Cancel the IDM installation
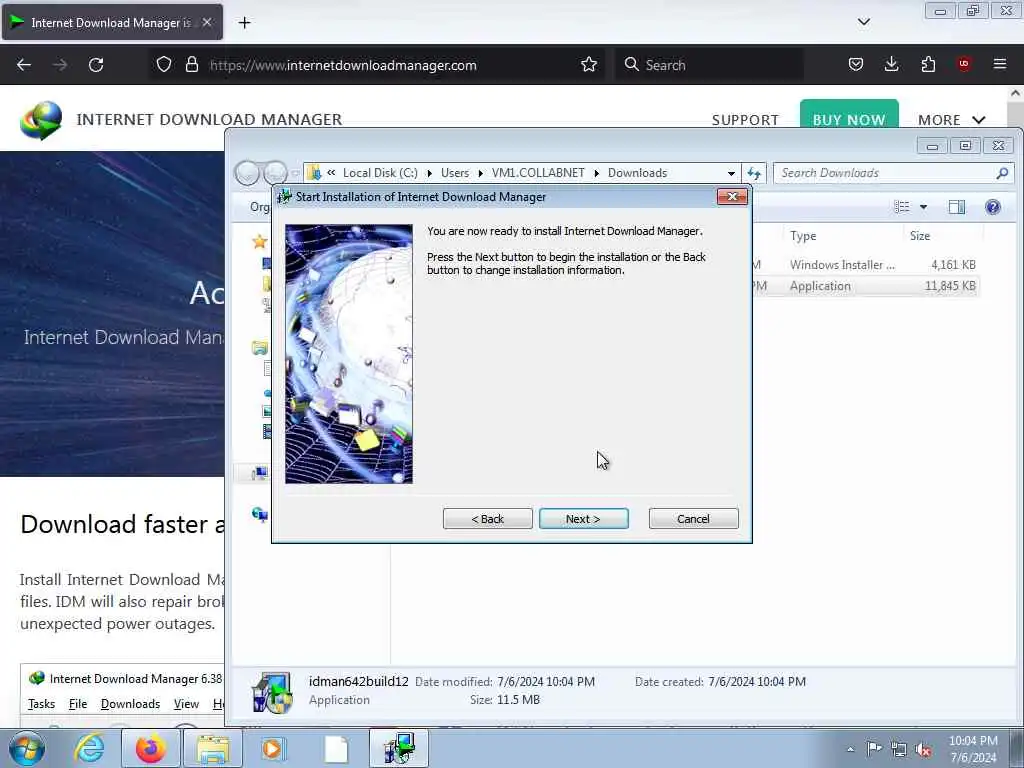 pyautogui.click(x=693, y=519)
